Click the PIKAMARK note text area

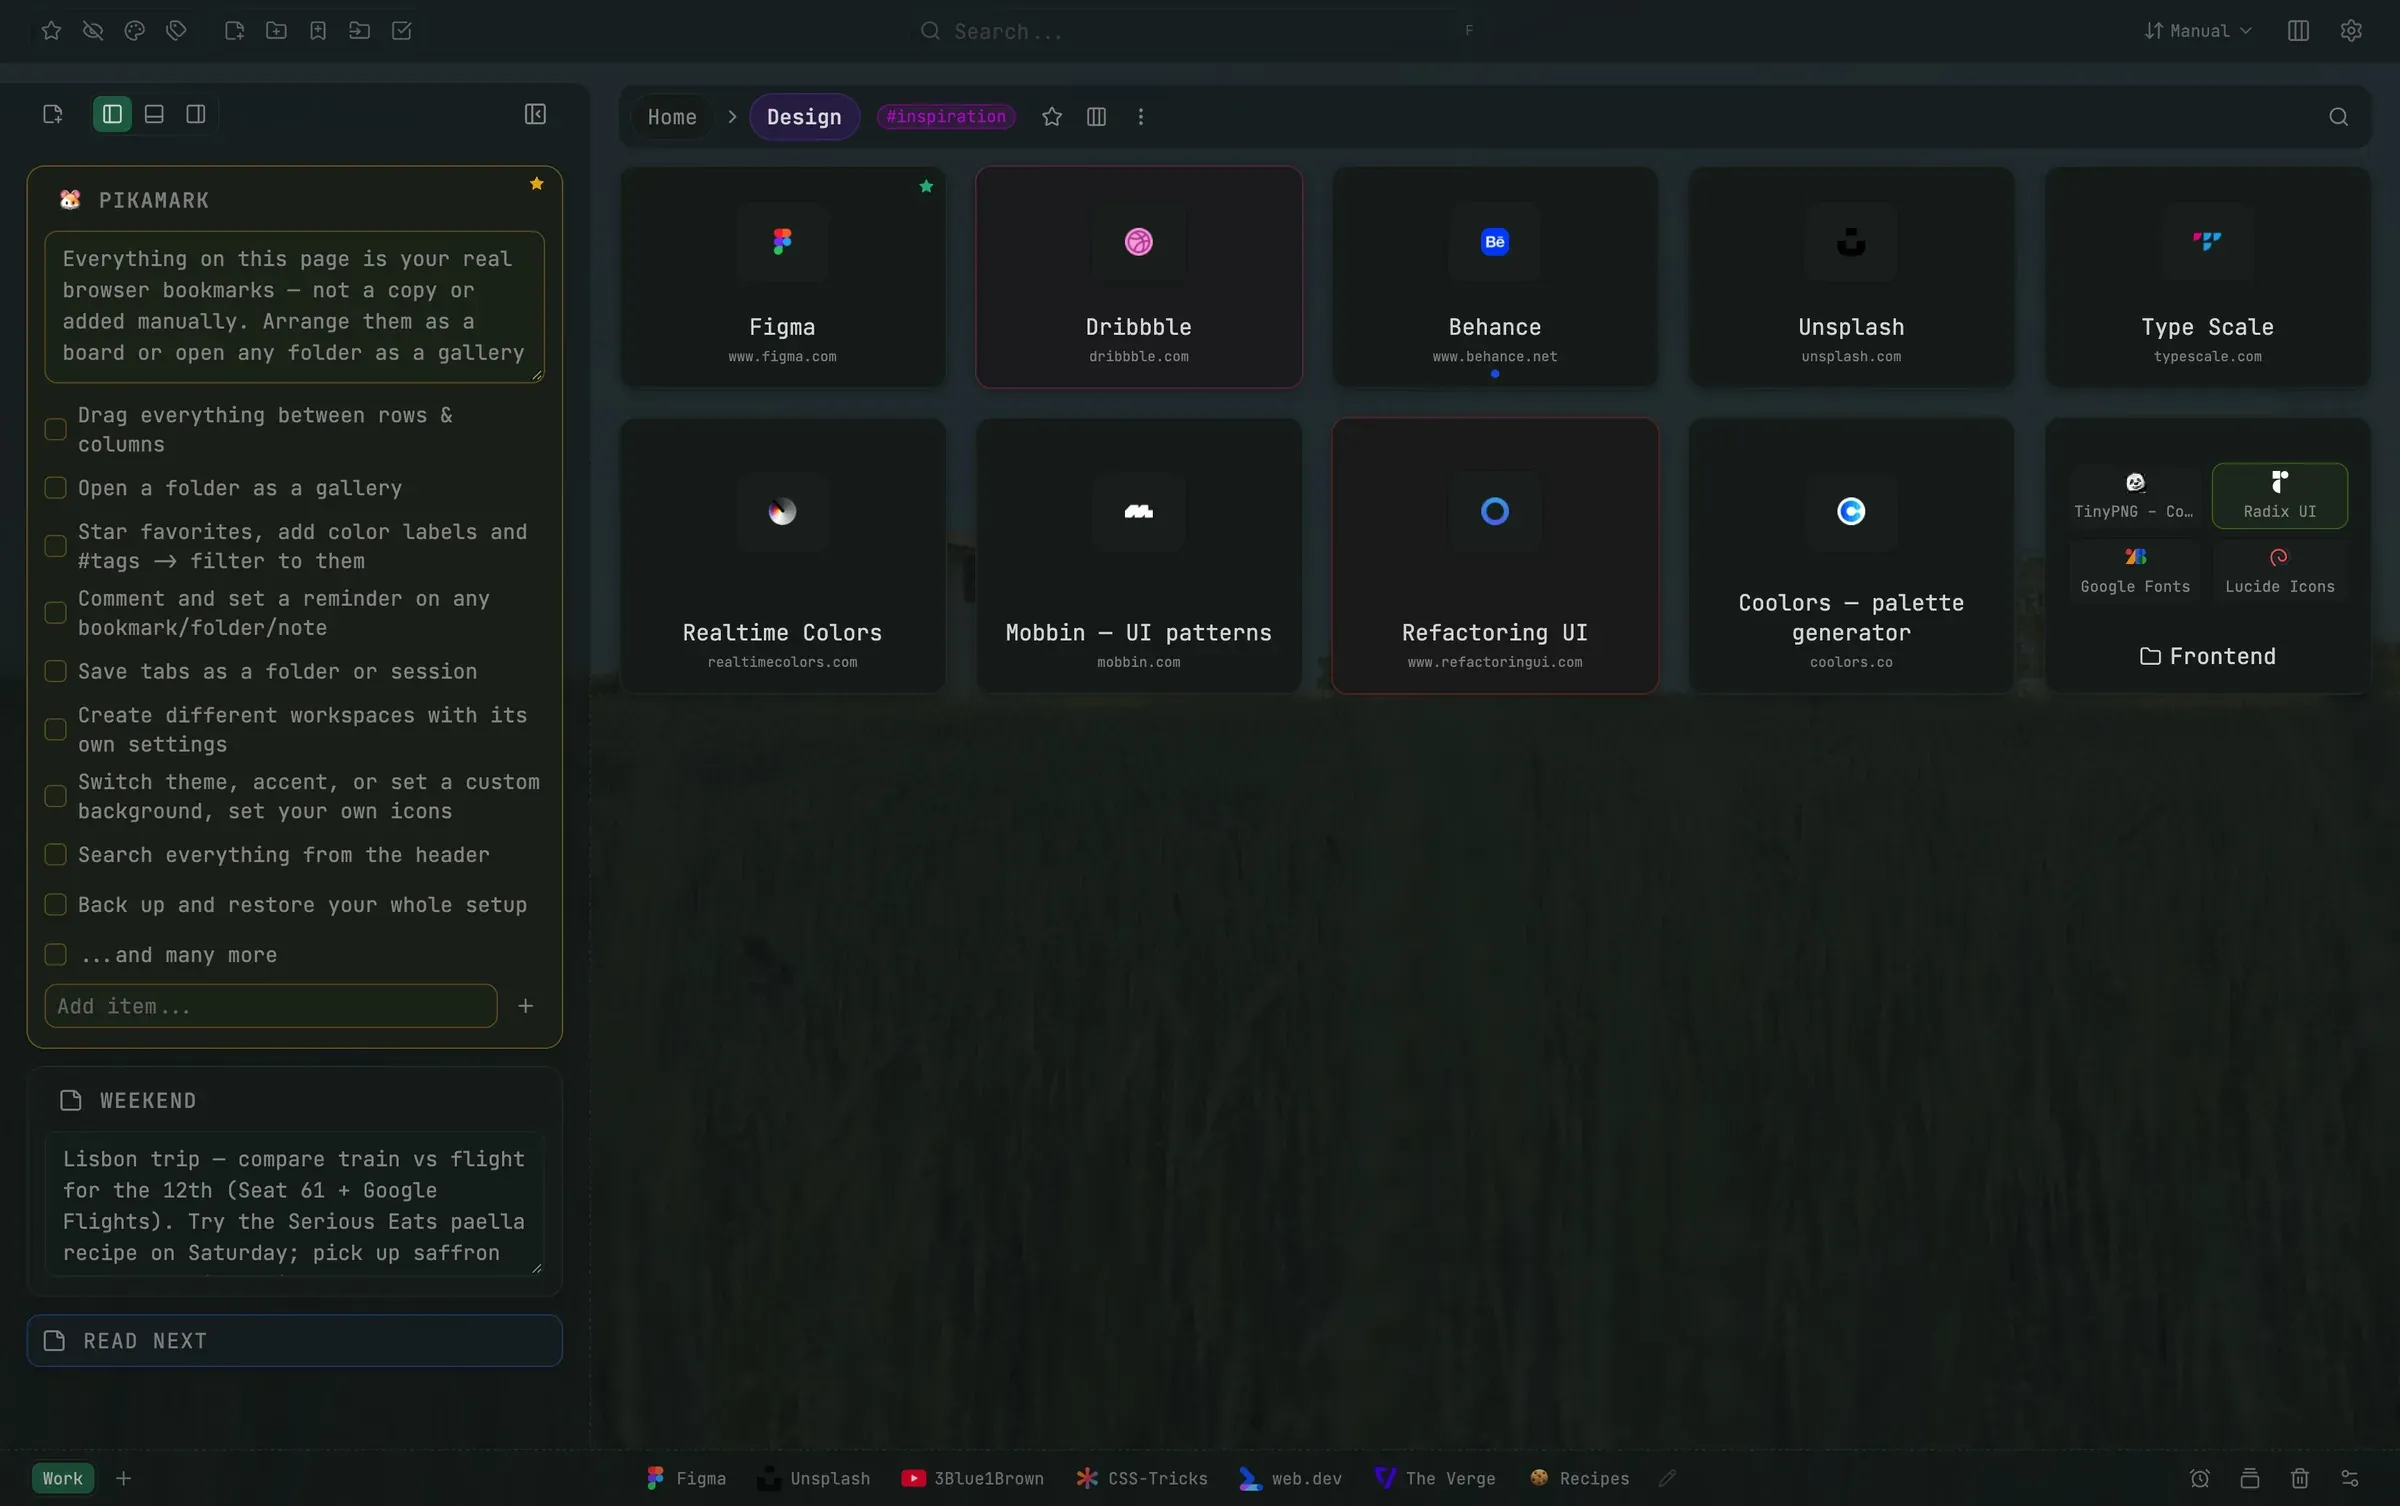(x=294, y=307)
